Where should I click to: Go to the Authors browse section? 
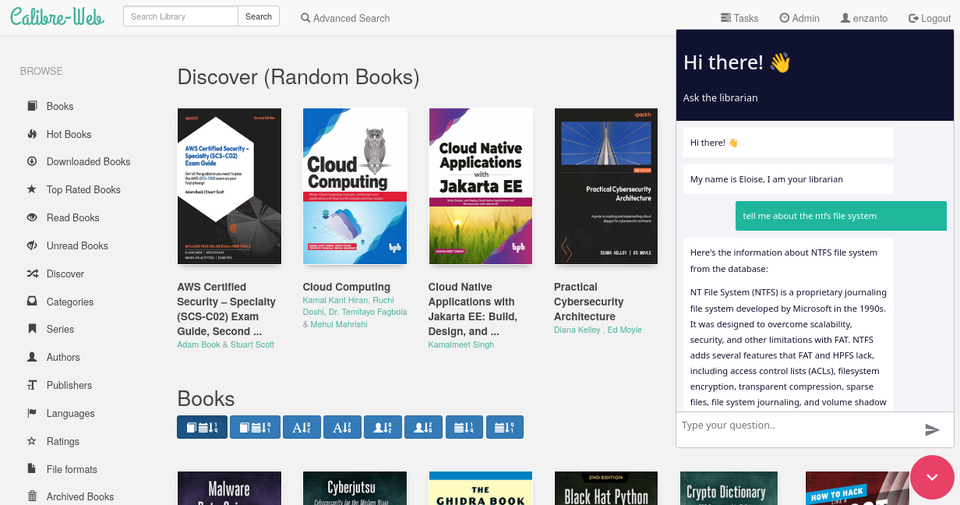coord(63,357)
